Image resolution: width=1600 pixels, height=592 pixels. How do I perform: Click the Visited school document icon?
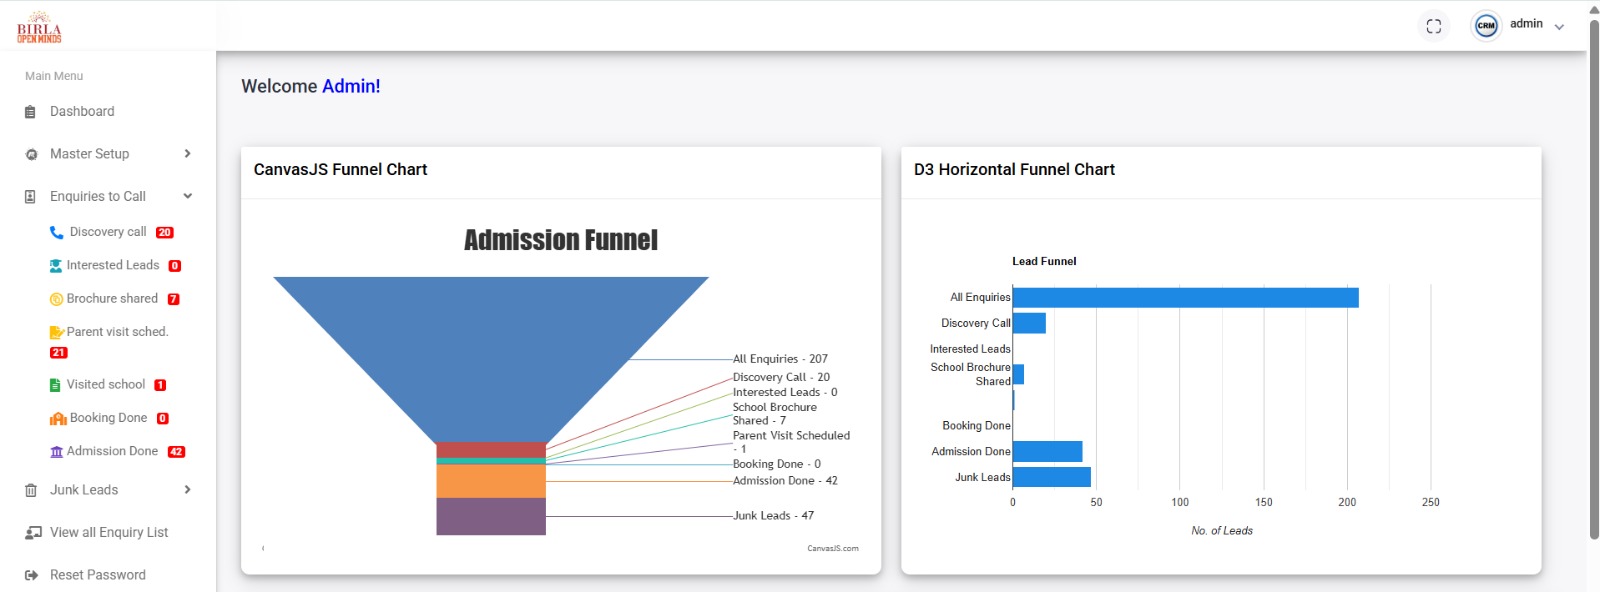[55, 385]
